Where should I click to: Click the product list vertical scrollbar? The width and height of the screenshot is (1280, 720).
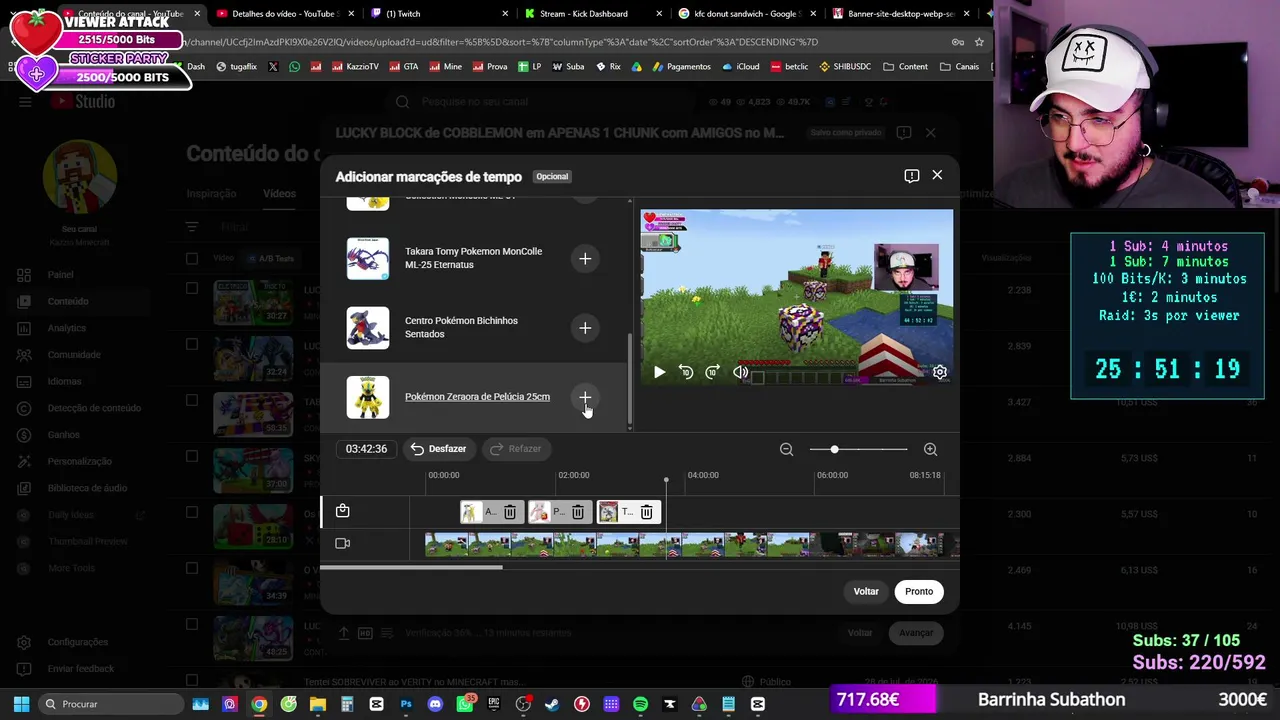point(629,378)
